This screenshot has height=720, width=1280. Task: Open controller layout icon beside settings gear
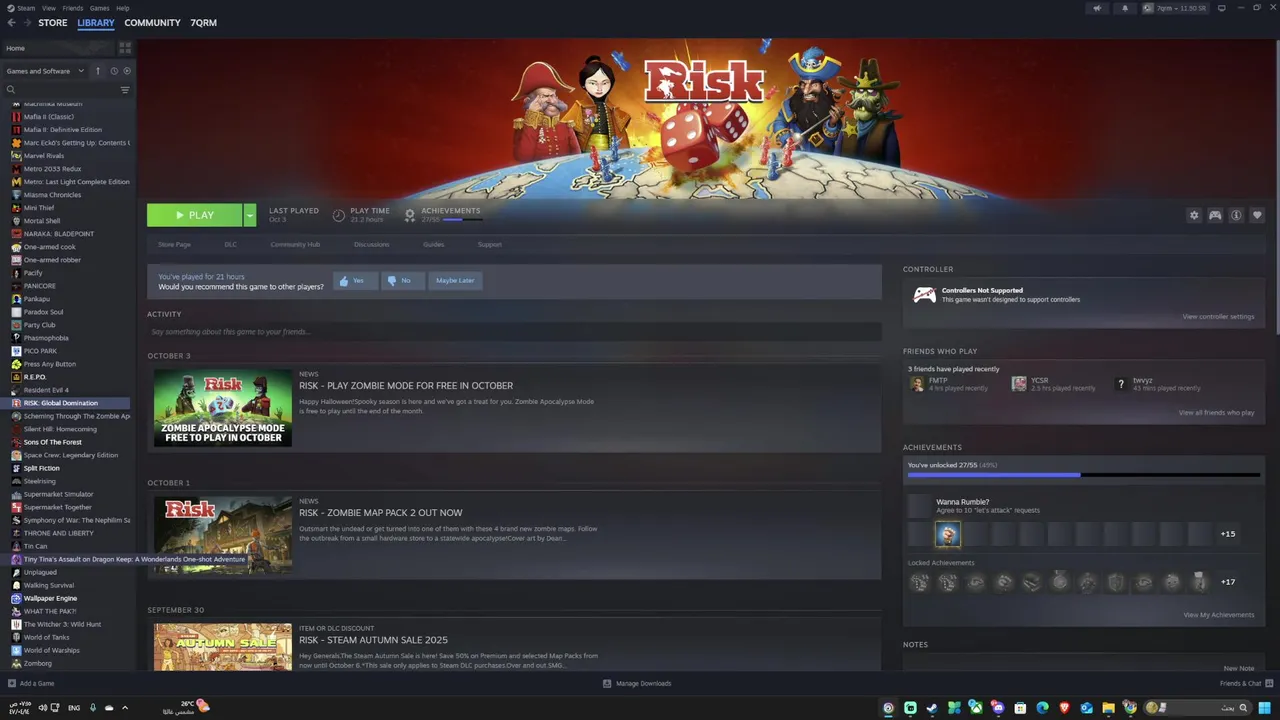coord(1215,215)
